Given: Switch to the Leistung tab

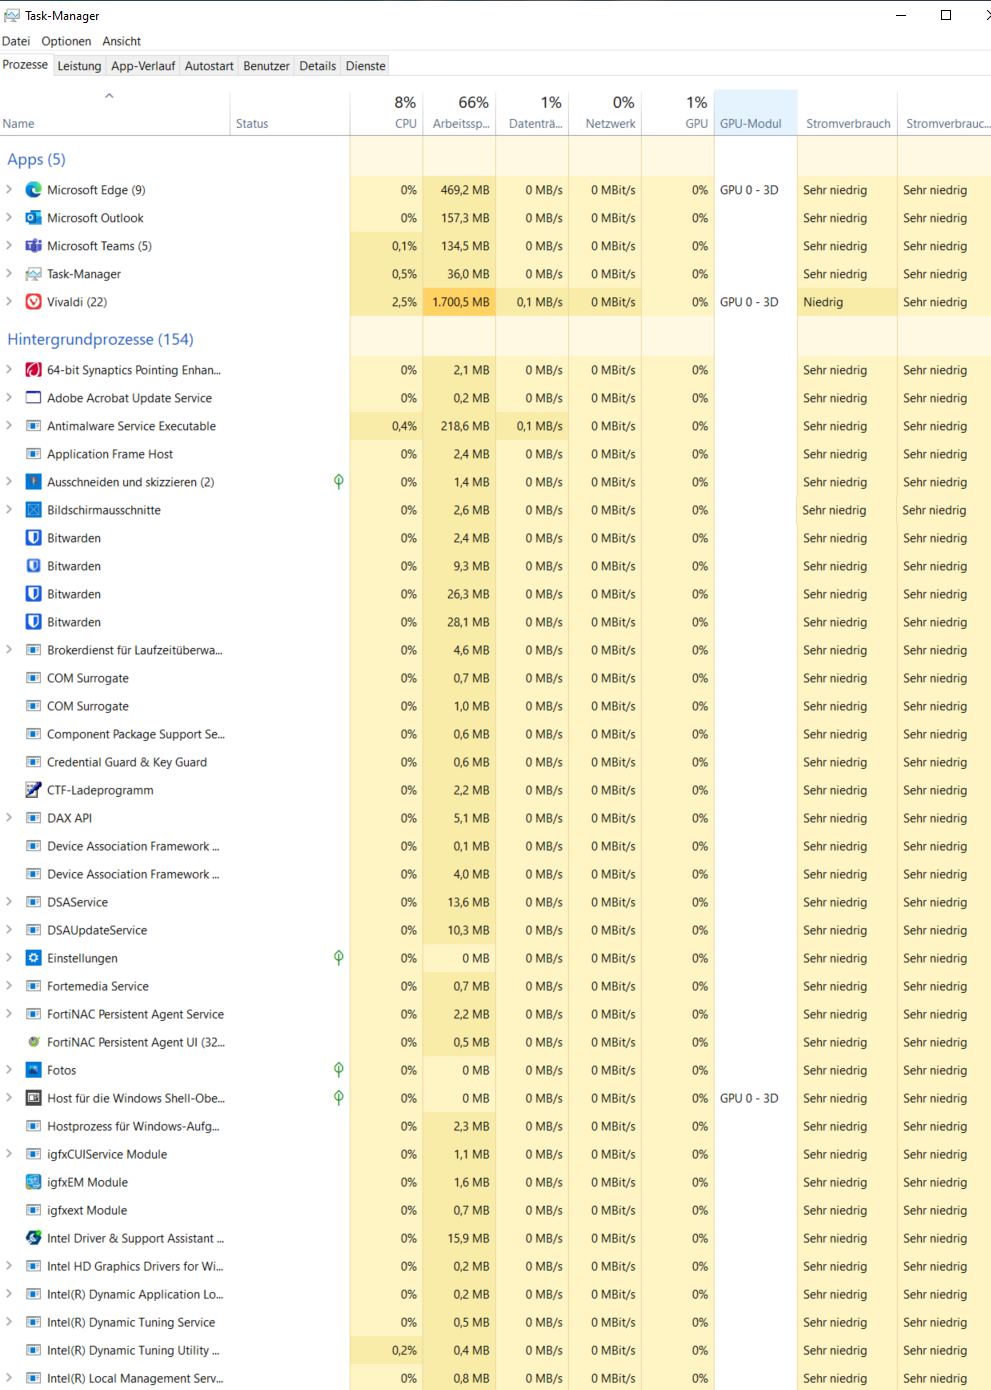Looking at the screenshot, I should [79, 66].
